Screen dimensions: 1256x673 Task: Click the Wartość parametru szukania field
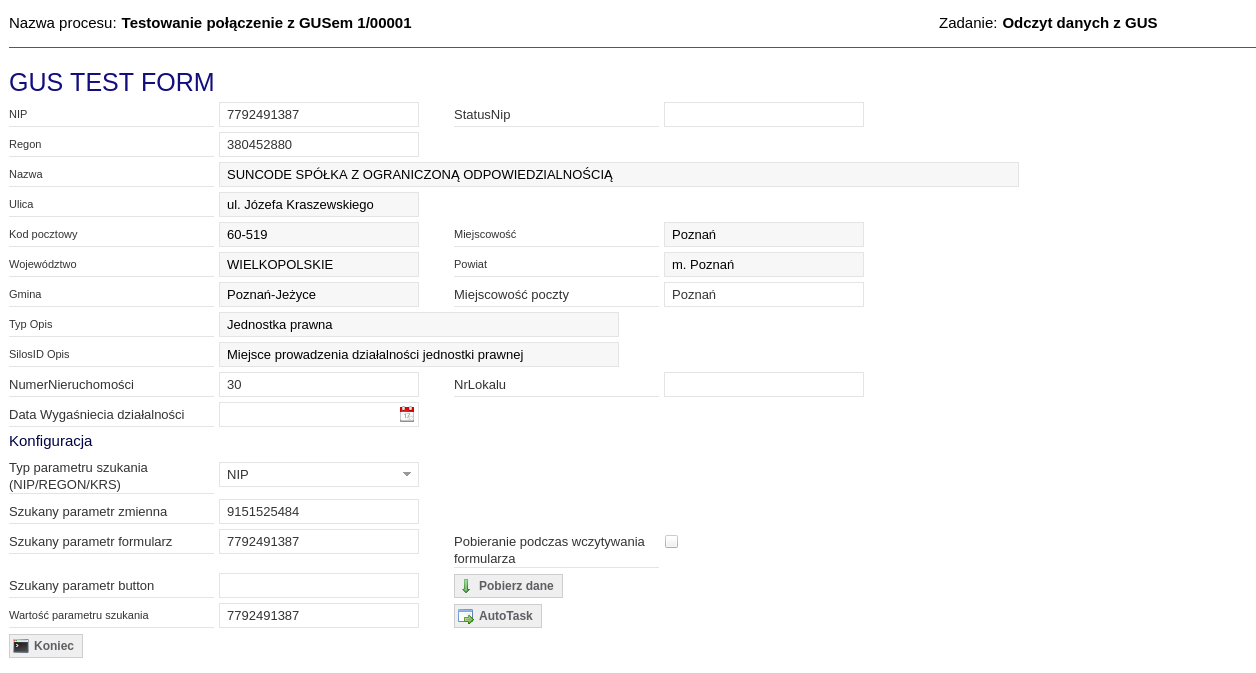(319, 615)
